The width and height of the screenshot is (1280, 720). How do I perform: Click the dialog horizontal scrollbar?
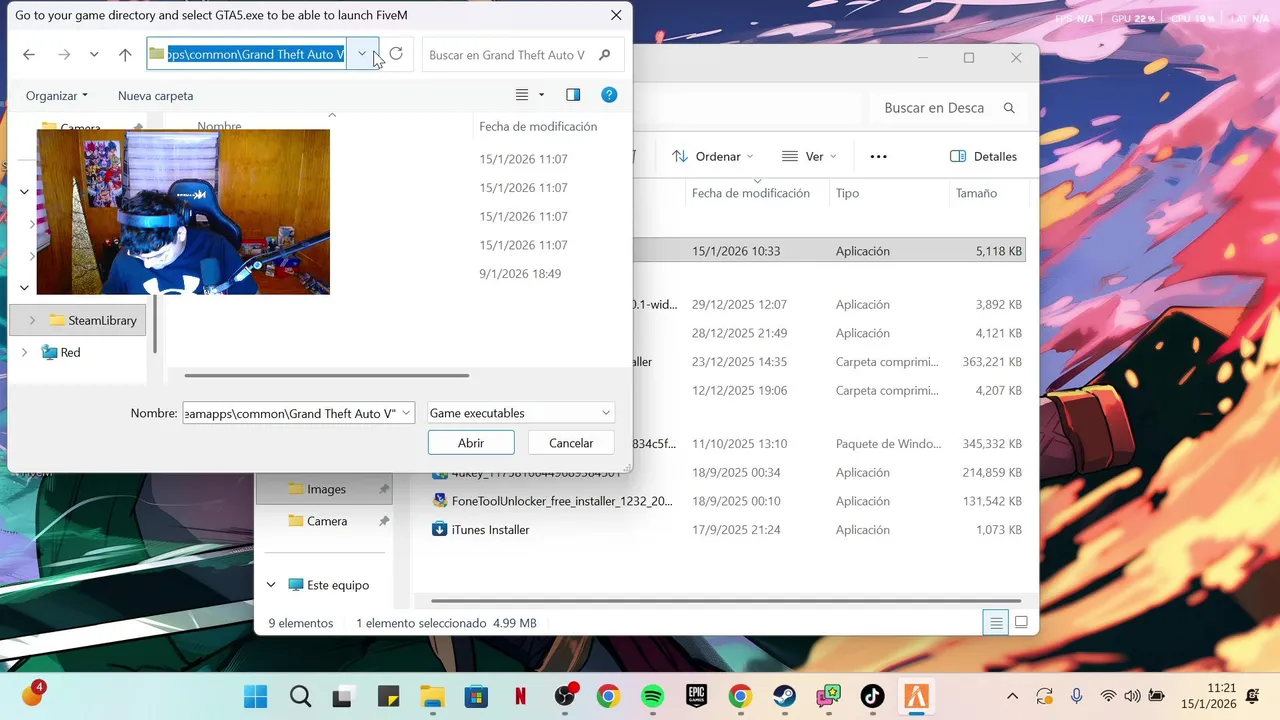[327, 376]
